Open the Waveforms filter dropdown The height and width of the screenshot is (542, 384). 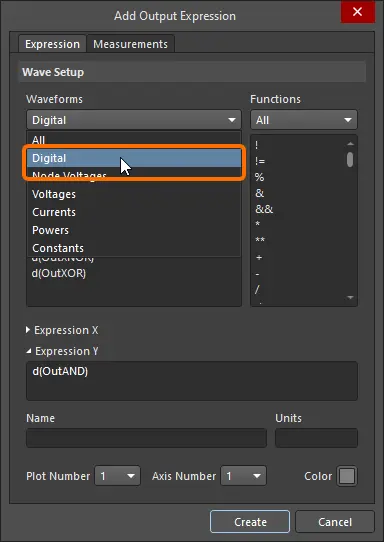[134, 120]
